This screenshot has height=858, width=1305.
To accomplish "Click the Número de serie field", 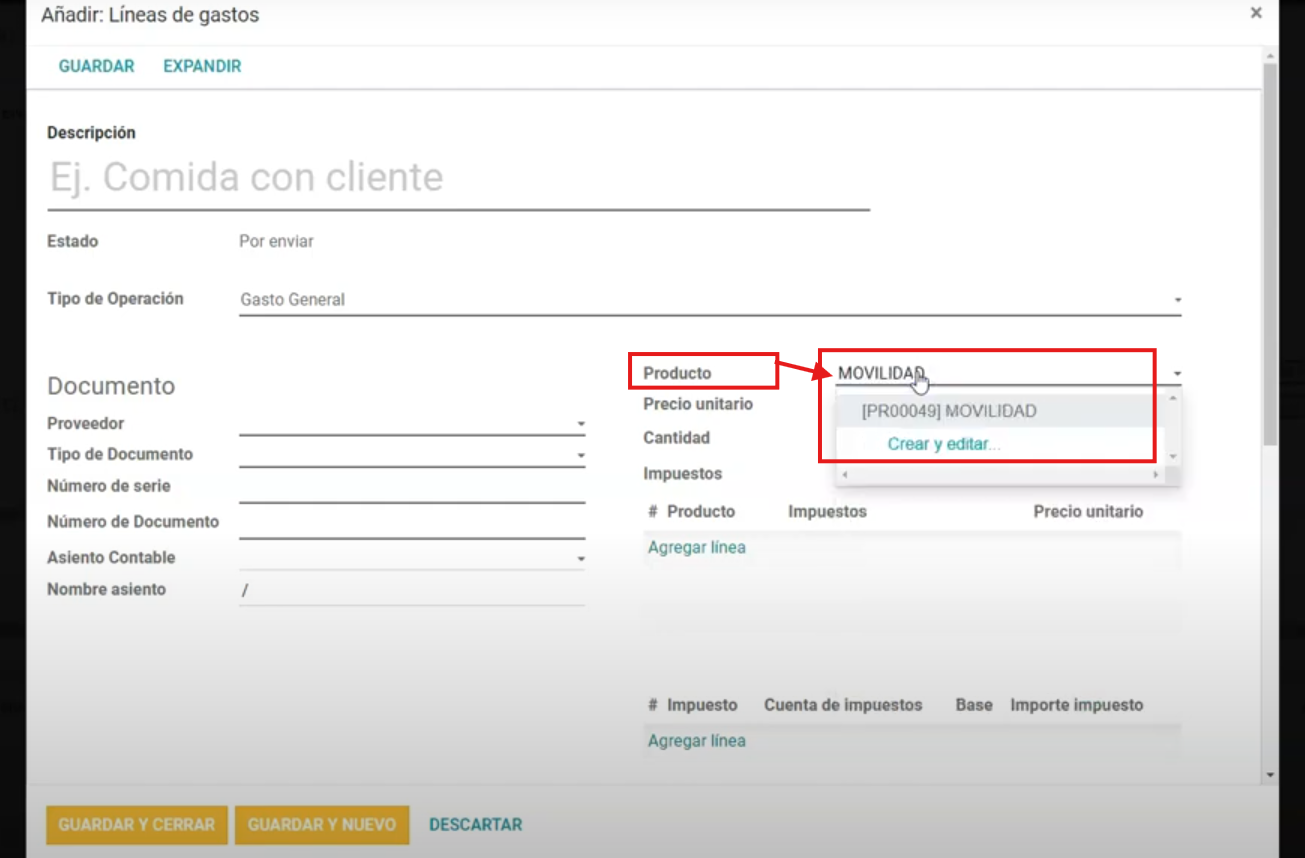I will pos(411,488).
